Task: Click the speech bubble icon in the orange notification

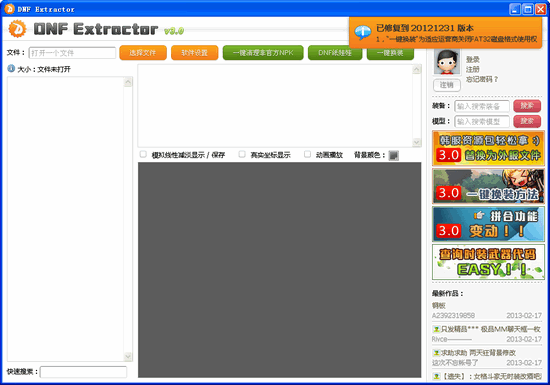Action: (x=362, y=32)
